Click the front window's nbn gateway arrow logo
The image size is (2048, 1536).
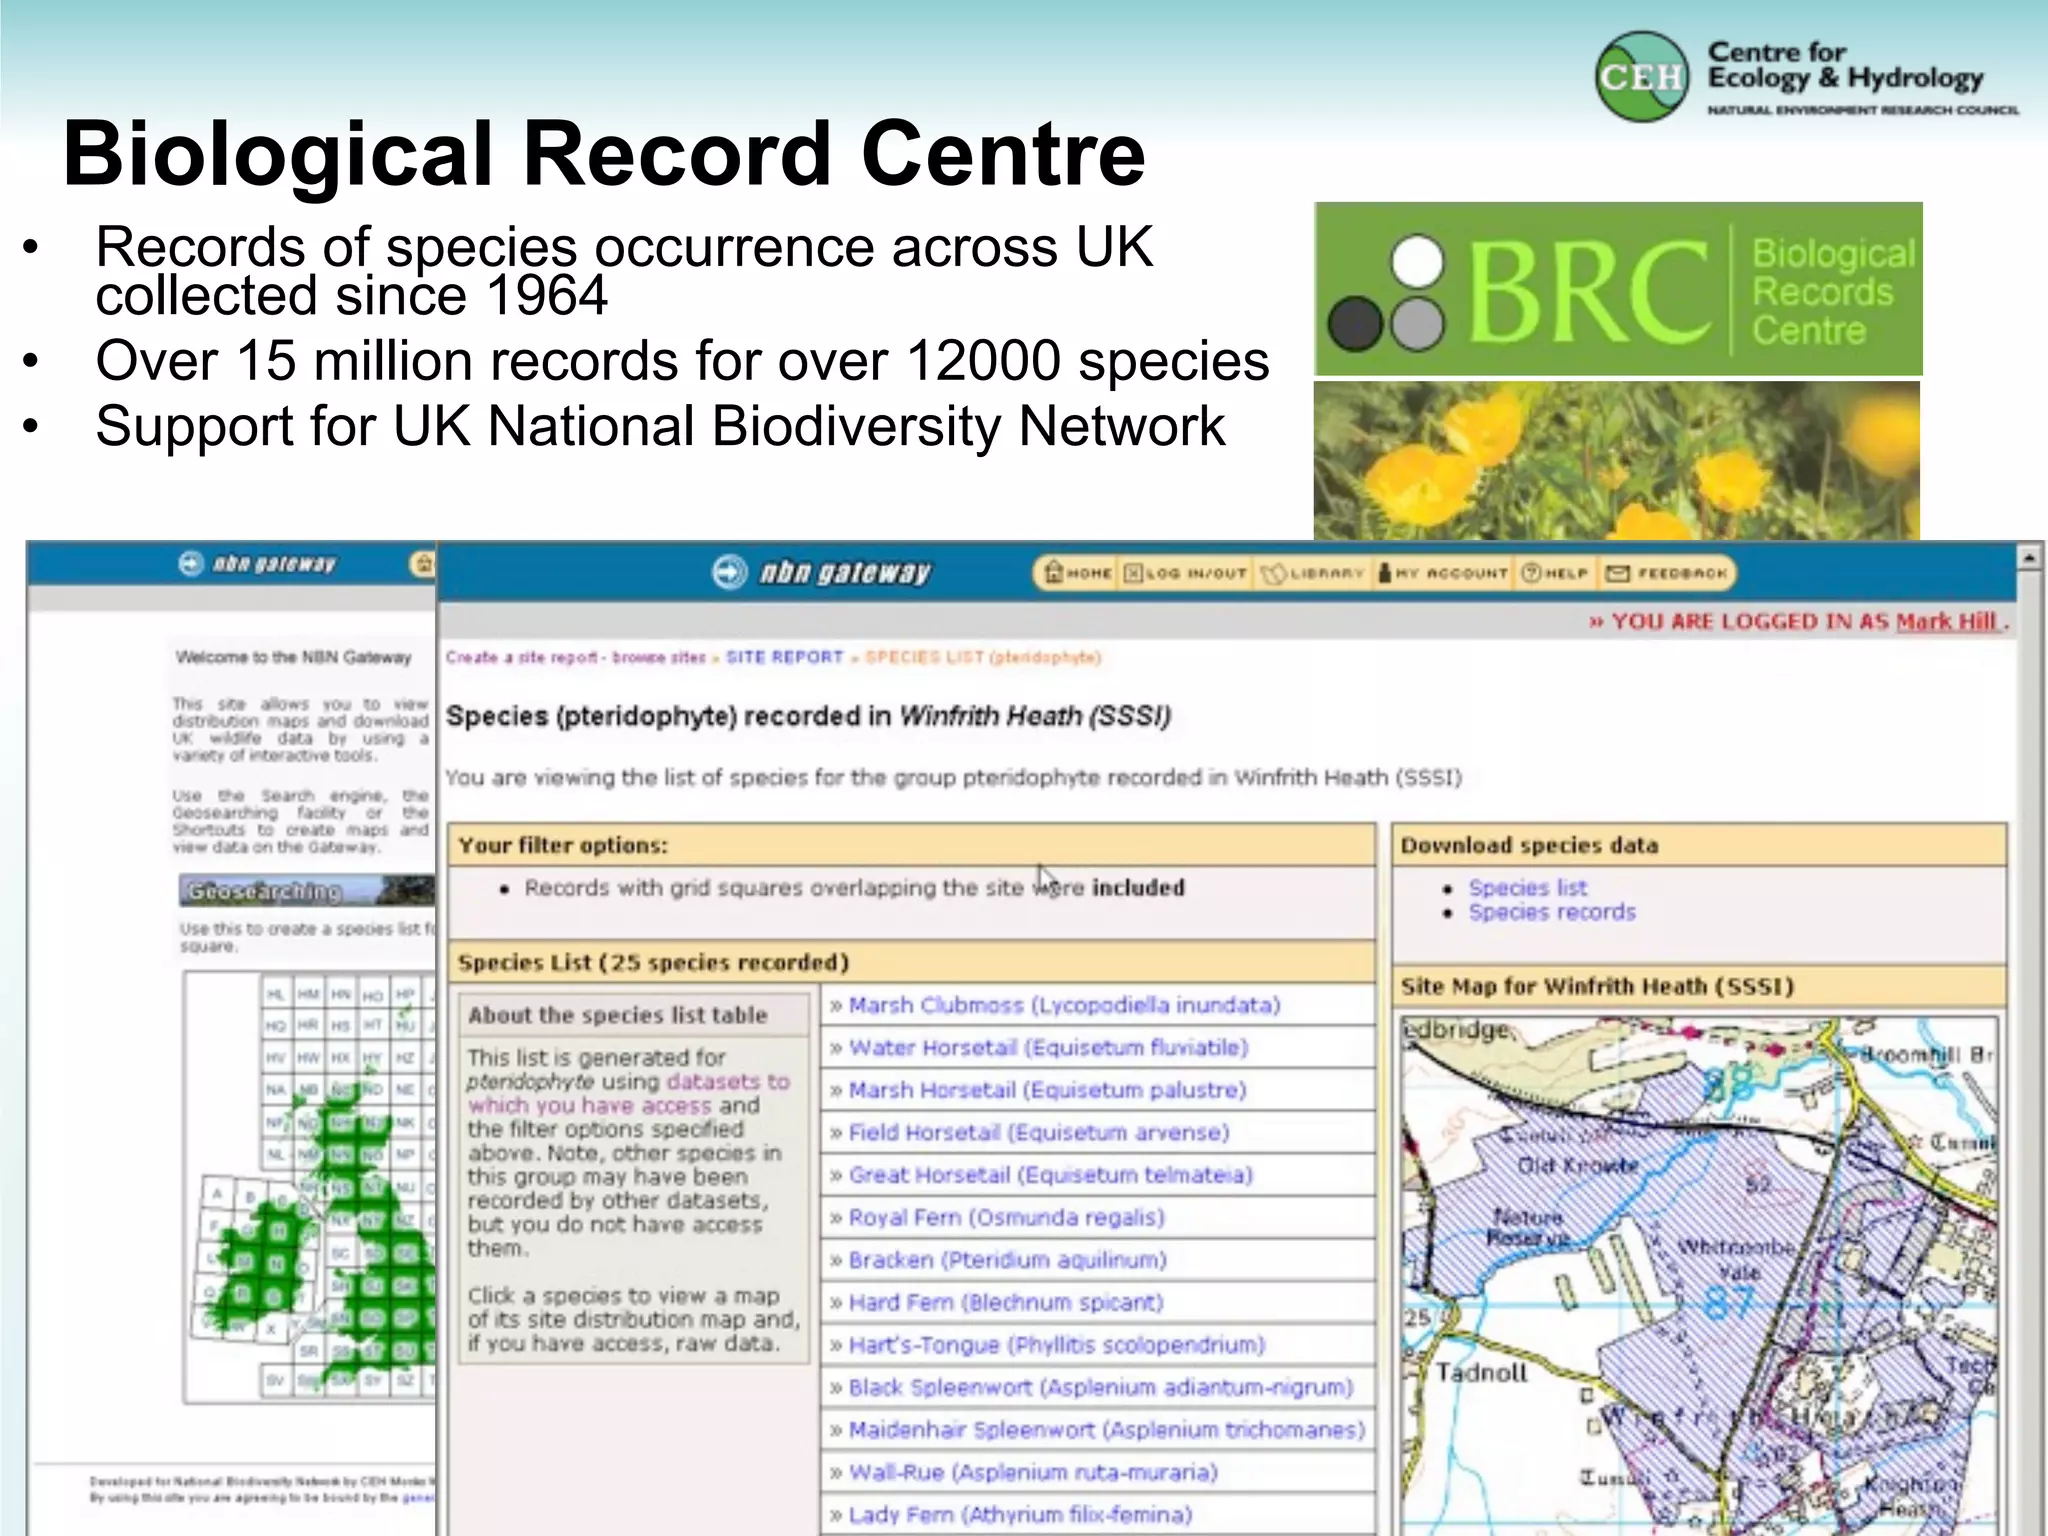coord(730,572)
